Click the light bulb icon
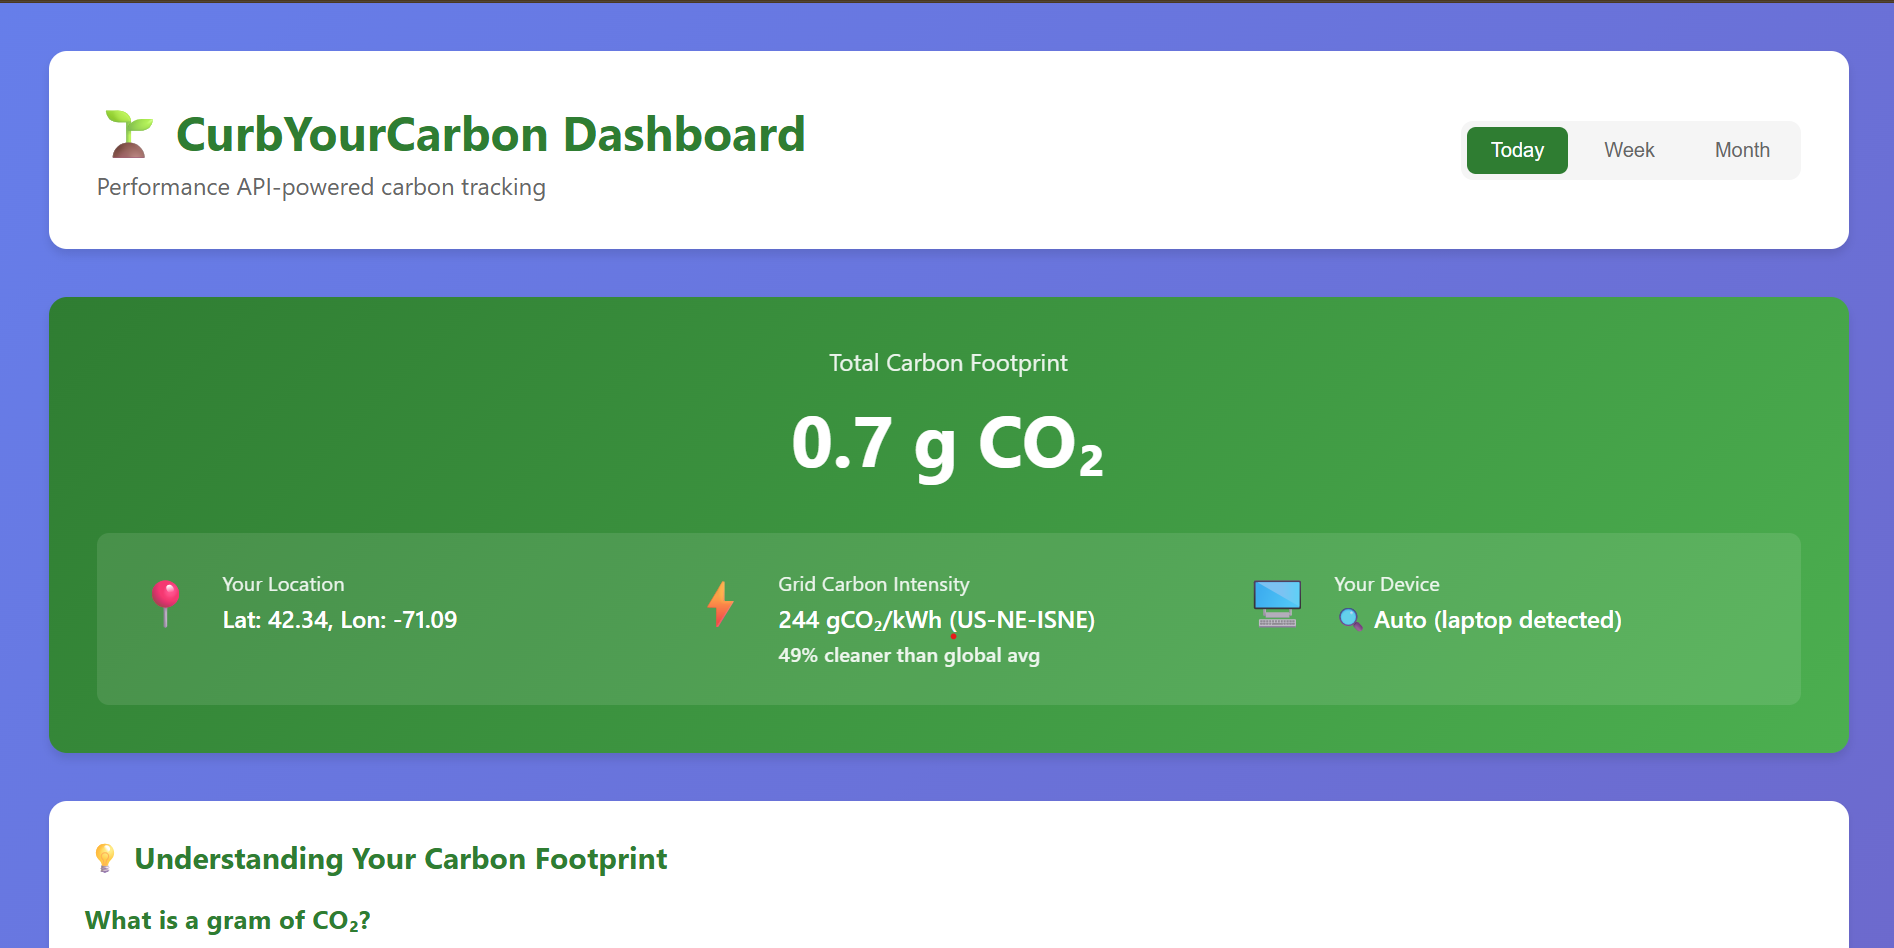1894x948 pixels. point(104,858)
